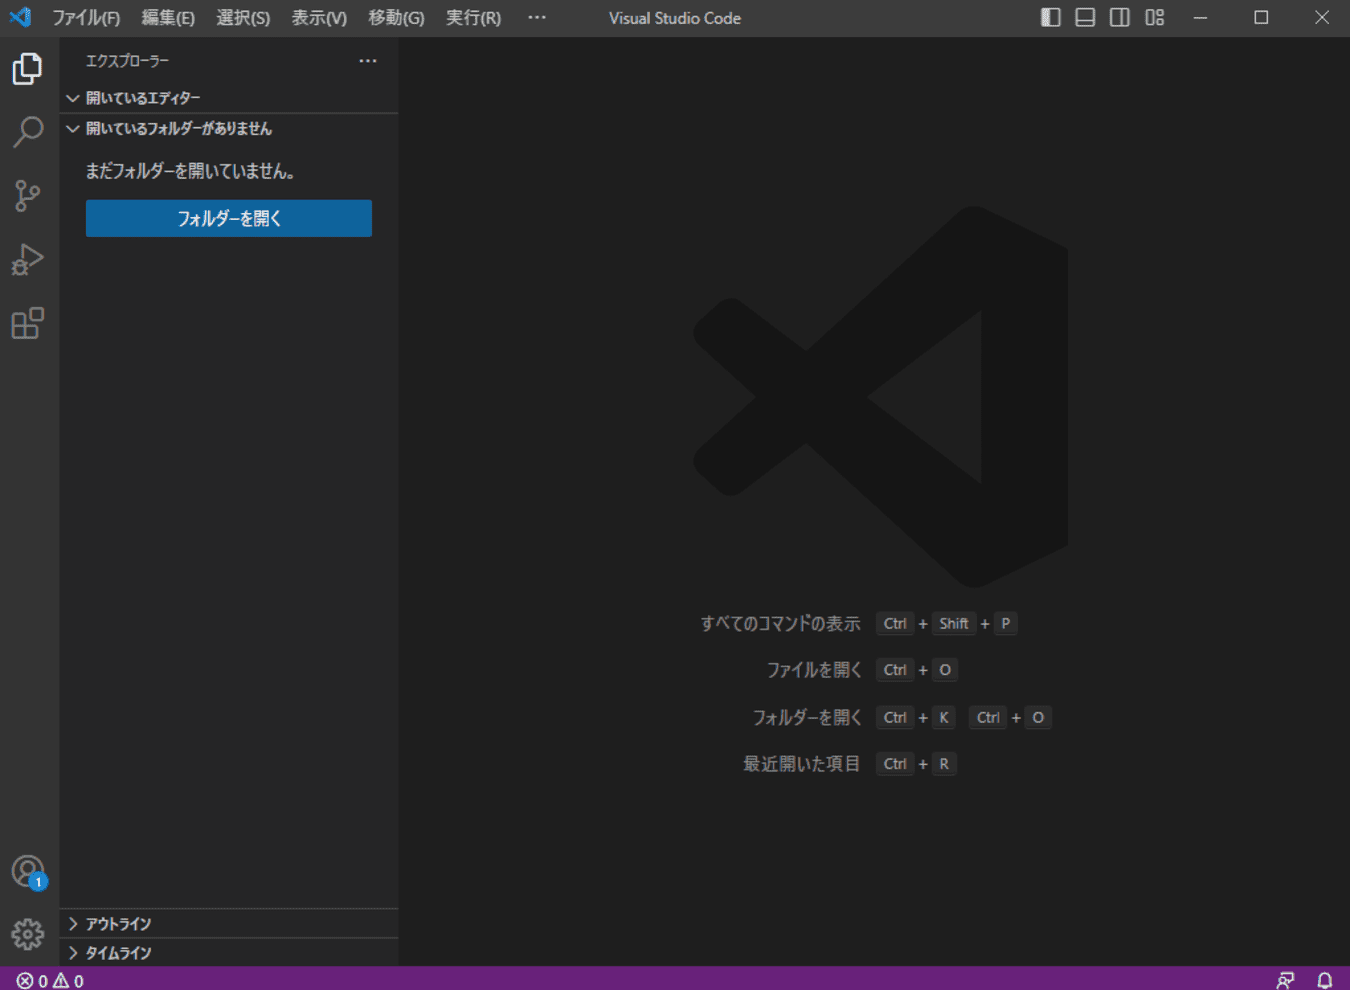The height and width of the screenshot is (990, 1350).
Task: Click the フォルダーを開く shortcut label in editor
Action: point(807,718)
